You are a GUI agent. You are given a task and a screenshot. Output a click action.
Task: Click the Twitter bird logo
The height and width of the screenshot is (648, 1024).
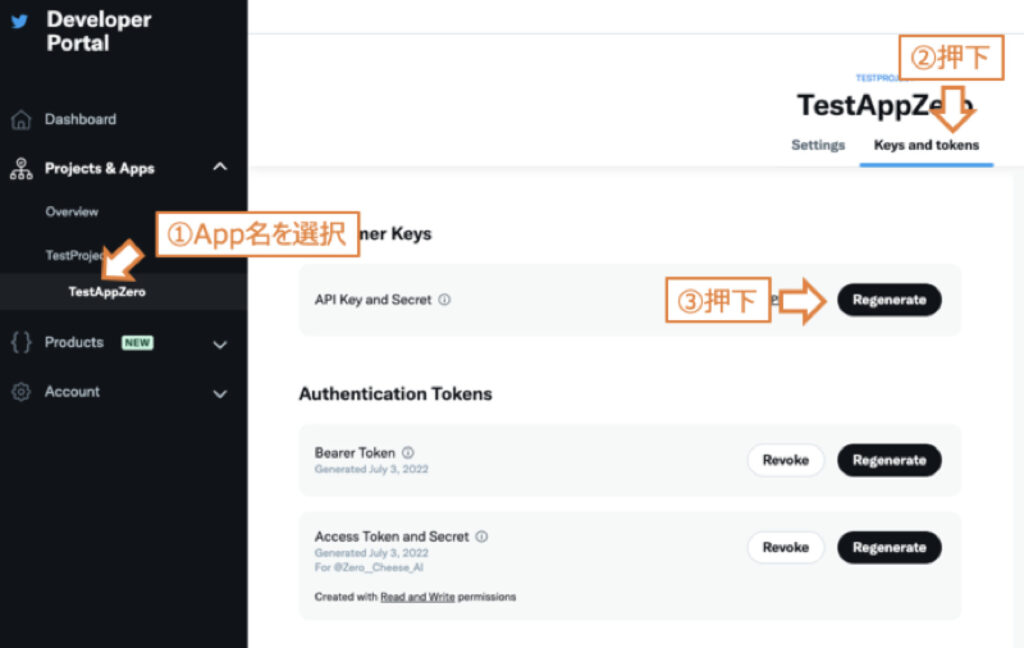tap(20, 22)
